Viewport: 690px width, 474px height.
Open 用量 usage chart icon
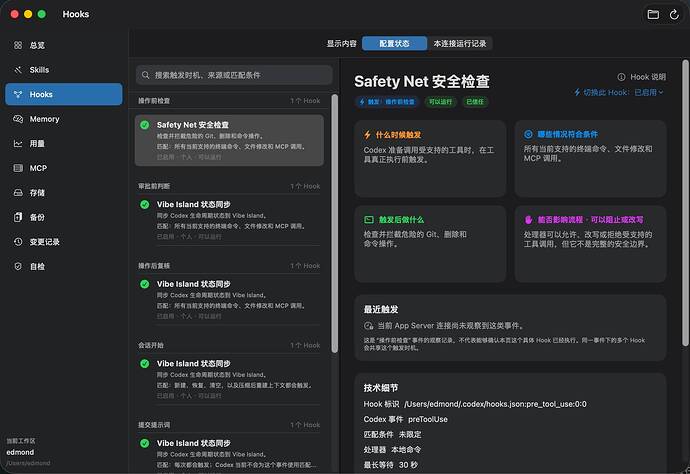[18, 143]
